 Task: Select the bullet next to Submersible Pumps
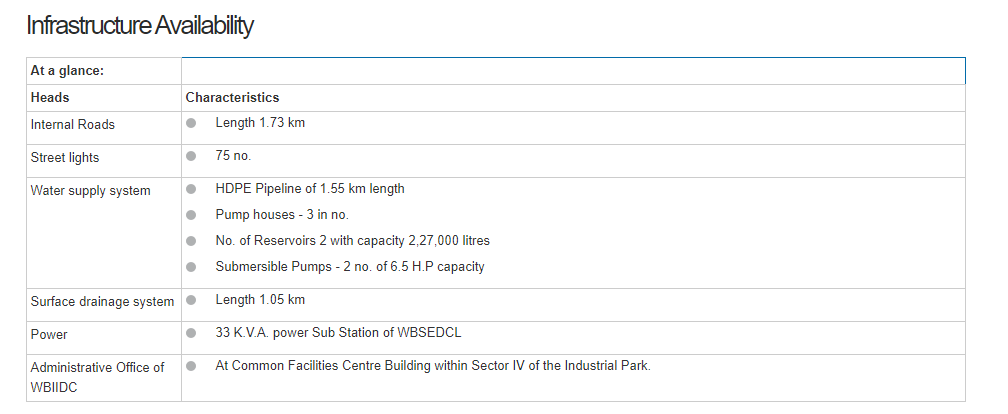pyautogui.click(x=191, y=267)
